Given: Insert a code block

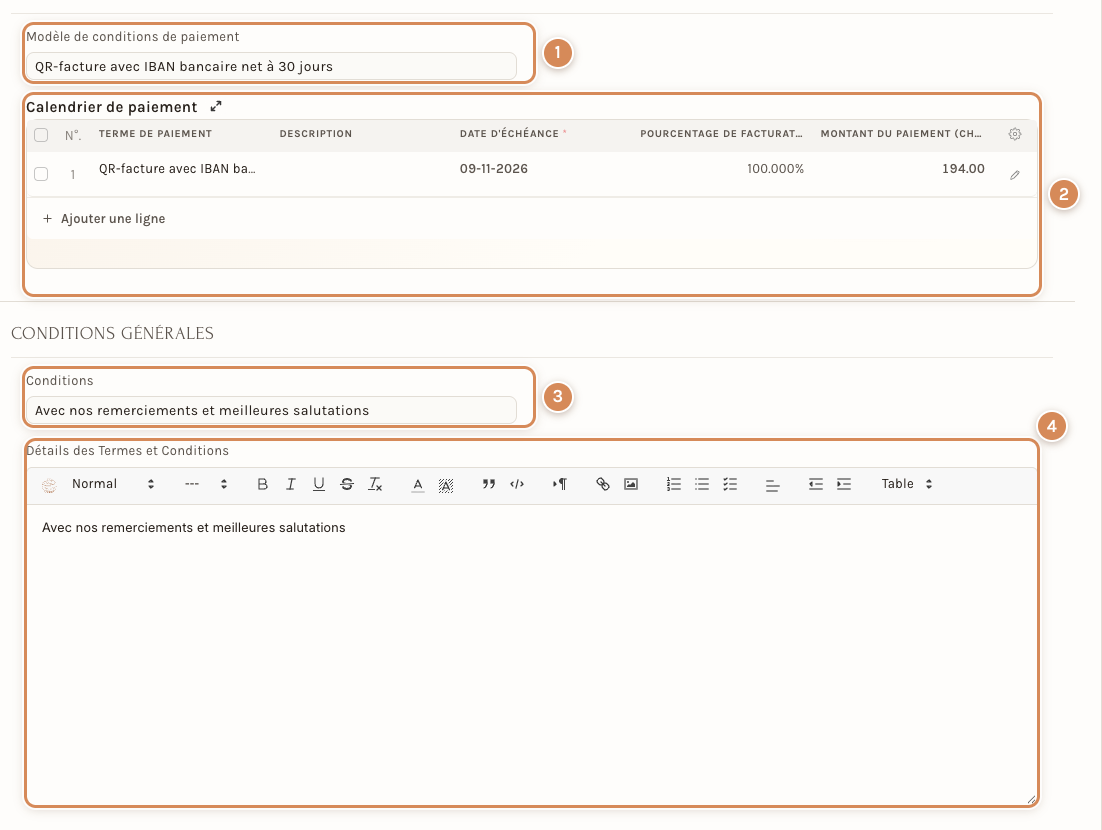Looking at the screenshot, I should (517, 484).
